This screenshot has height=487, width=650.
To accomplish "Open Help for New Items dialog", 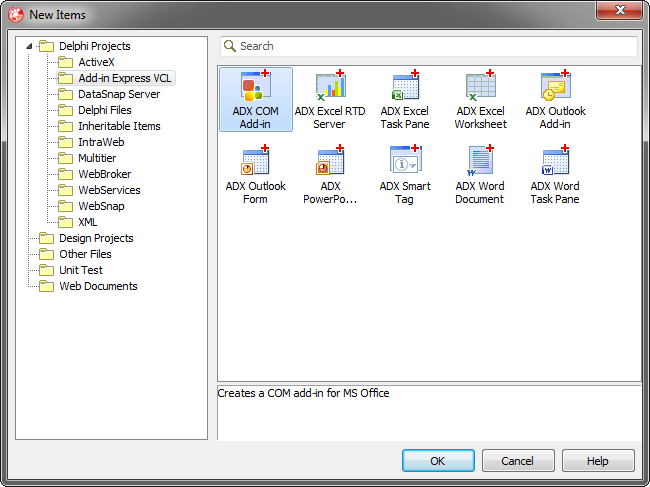I will point(598,461).
